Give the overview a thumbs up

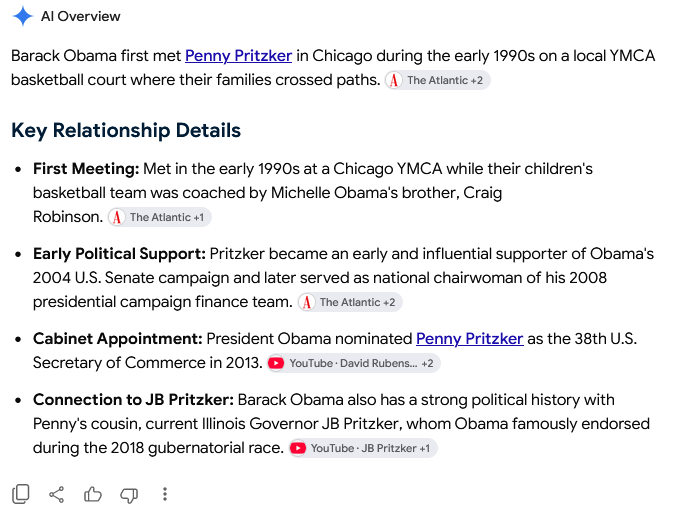(x=93, y=494)
